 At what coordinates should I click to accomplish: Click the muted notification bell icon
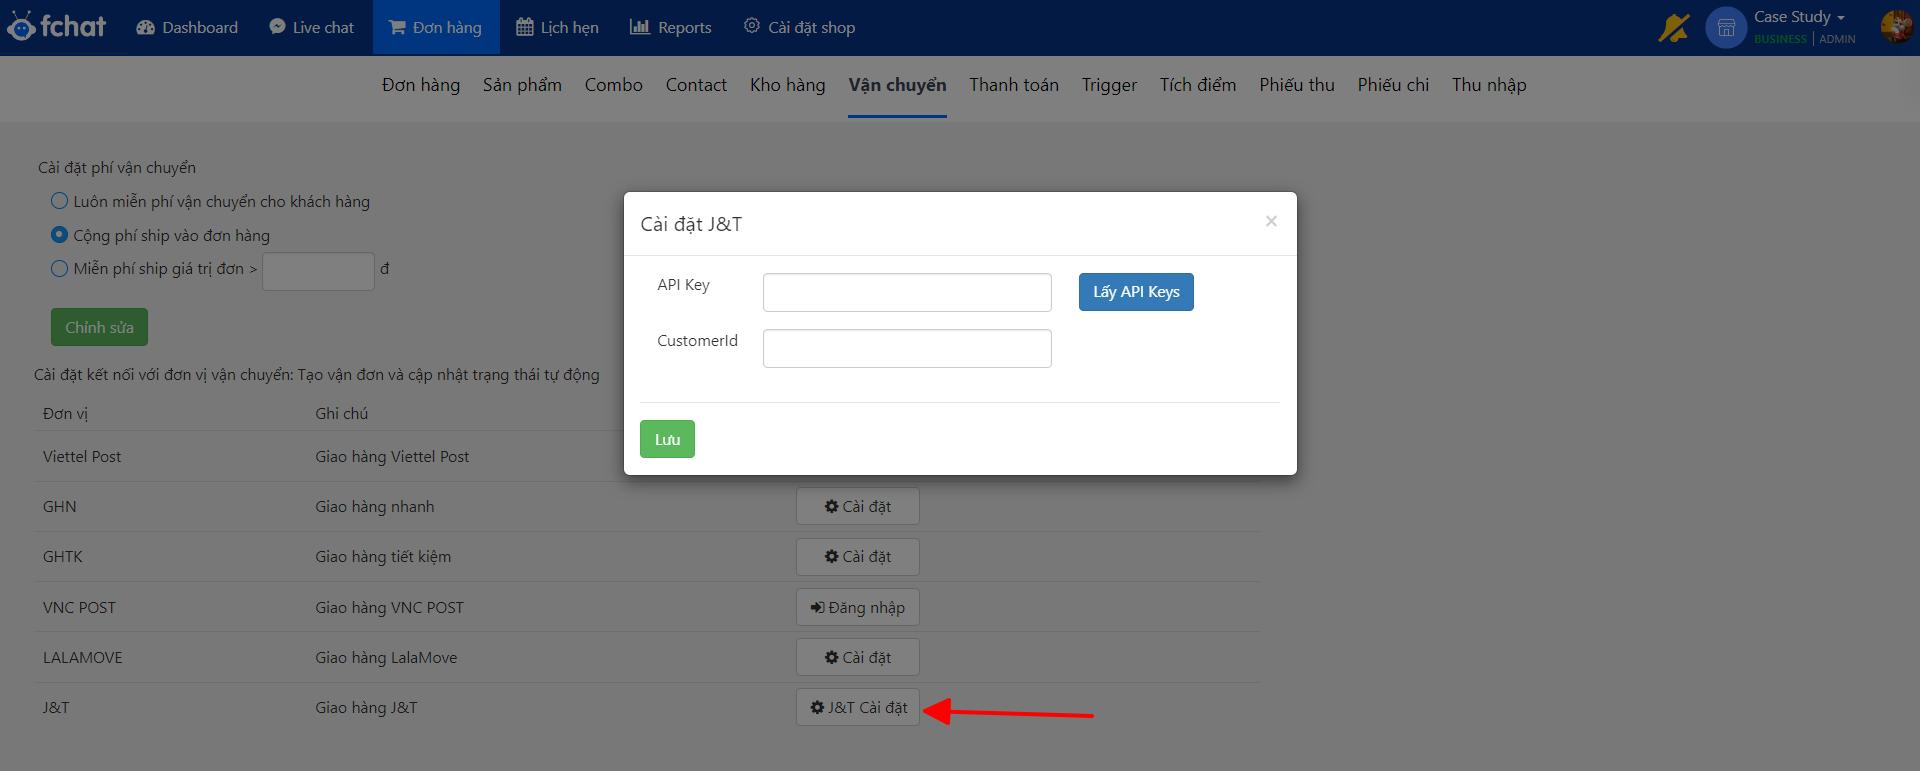1673,27
